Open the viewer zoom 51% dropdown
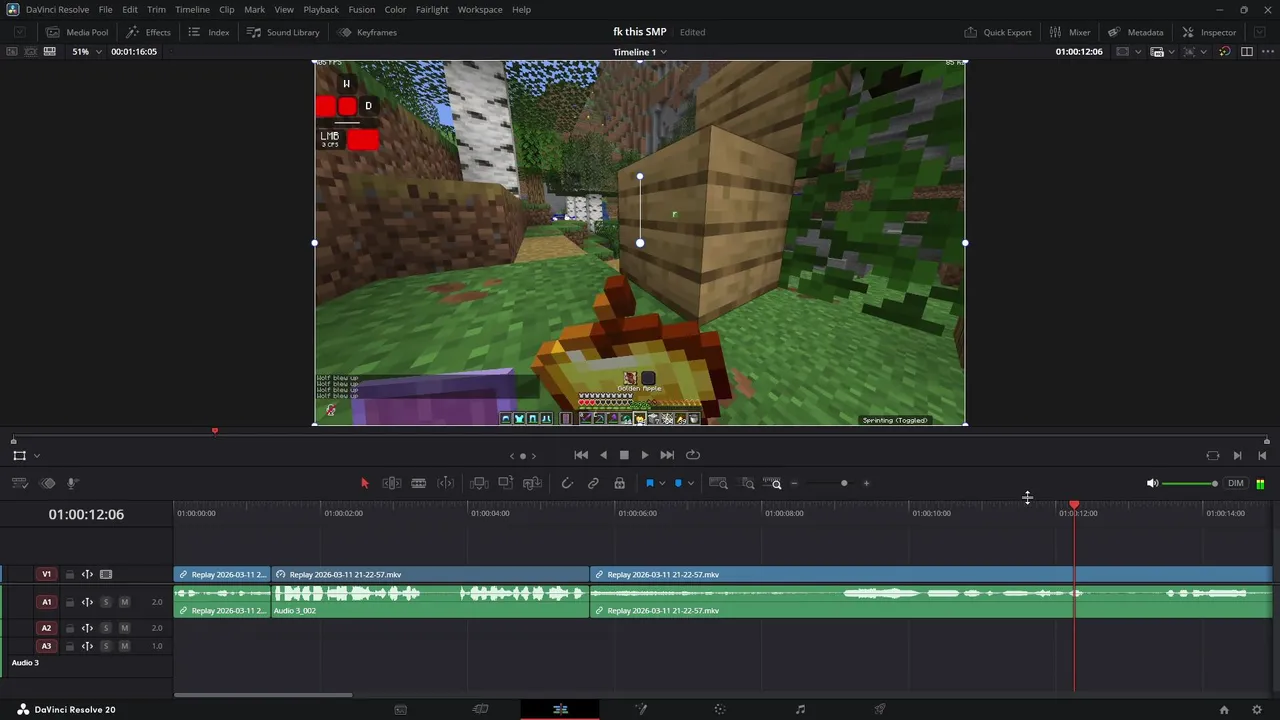Image resolution: width=1280 pixels, height=720 pixels. [87, 51]
